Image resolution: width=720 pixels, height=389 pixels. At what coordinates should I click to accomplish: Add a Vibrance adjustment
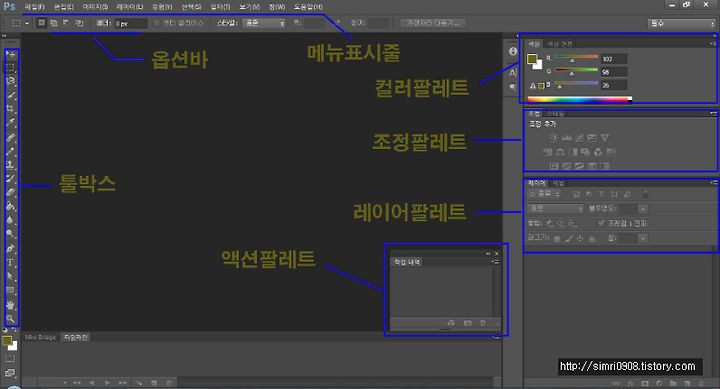point(605,137)
